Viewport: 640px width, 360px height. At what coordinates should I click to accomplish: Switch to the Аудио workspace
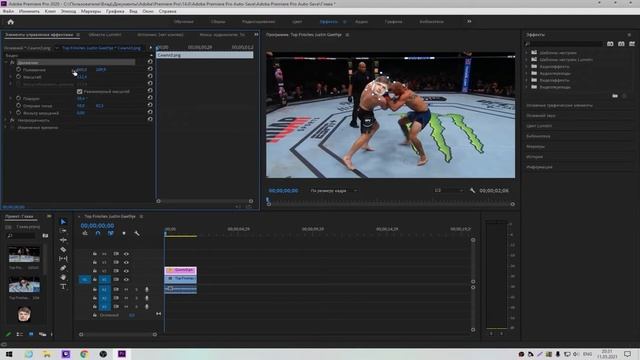361,22
